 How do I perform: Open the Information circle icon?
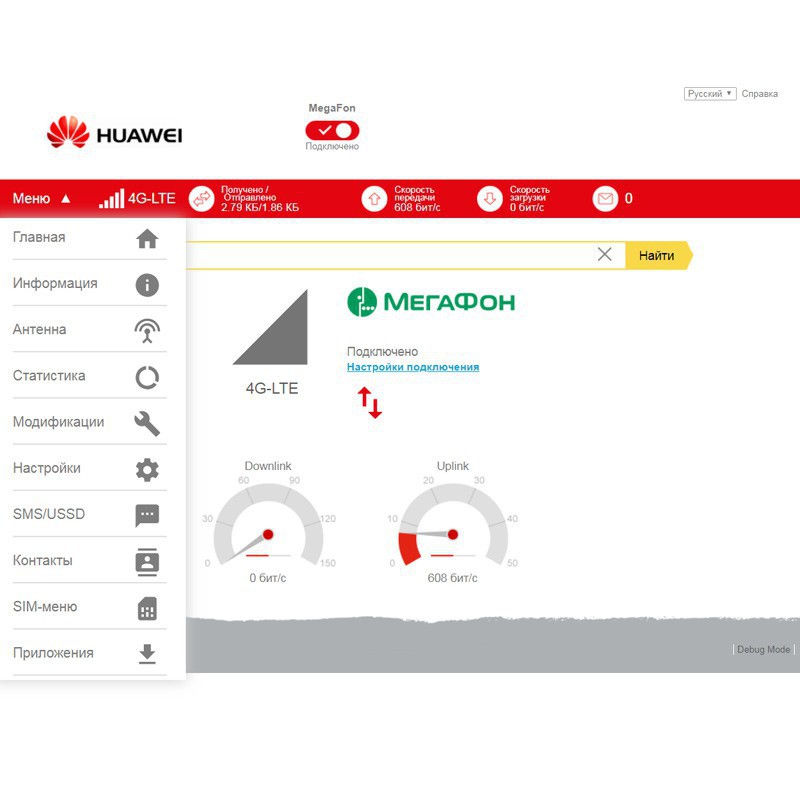(x=147, y=284)
